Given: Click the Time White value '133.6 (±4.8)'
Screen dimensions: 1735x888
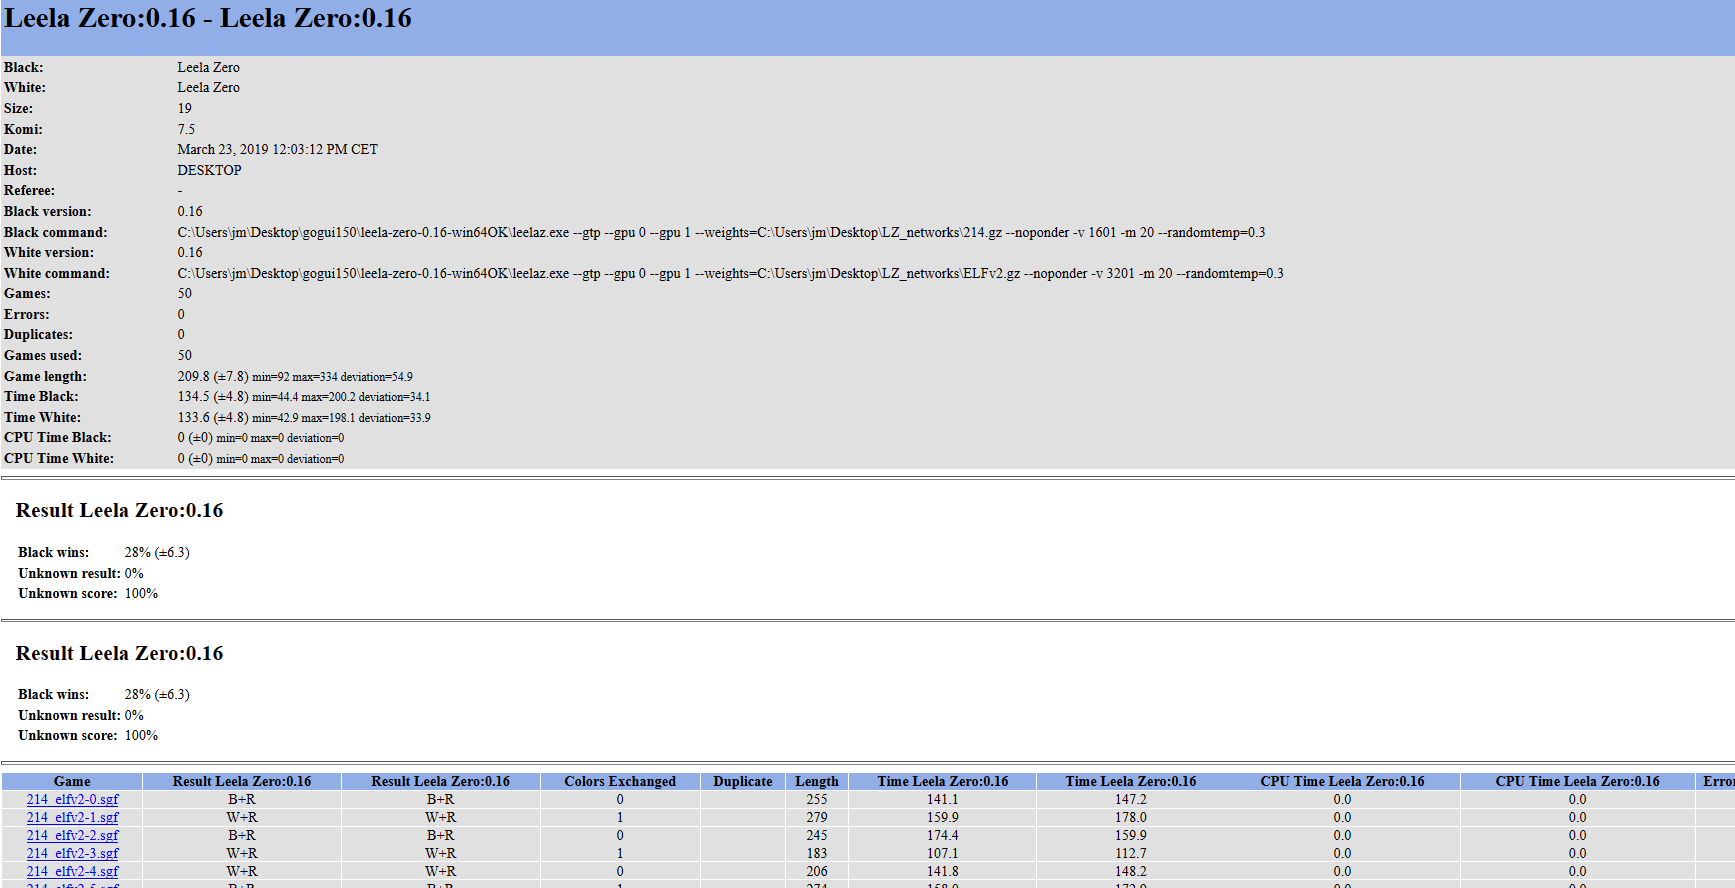Looking at the screenshot, I should pos(213,417).
